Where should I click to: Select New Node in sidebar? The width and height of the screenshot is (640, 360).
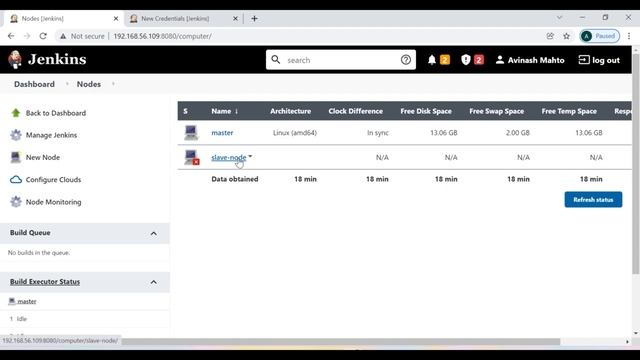43,157
